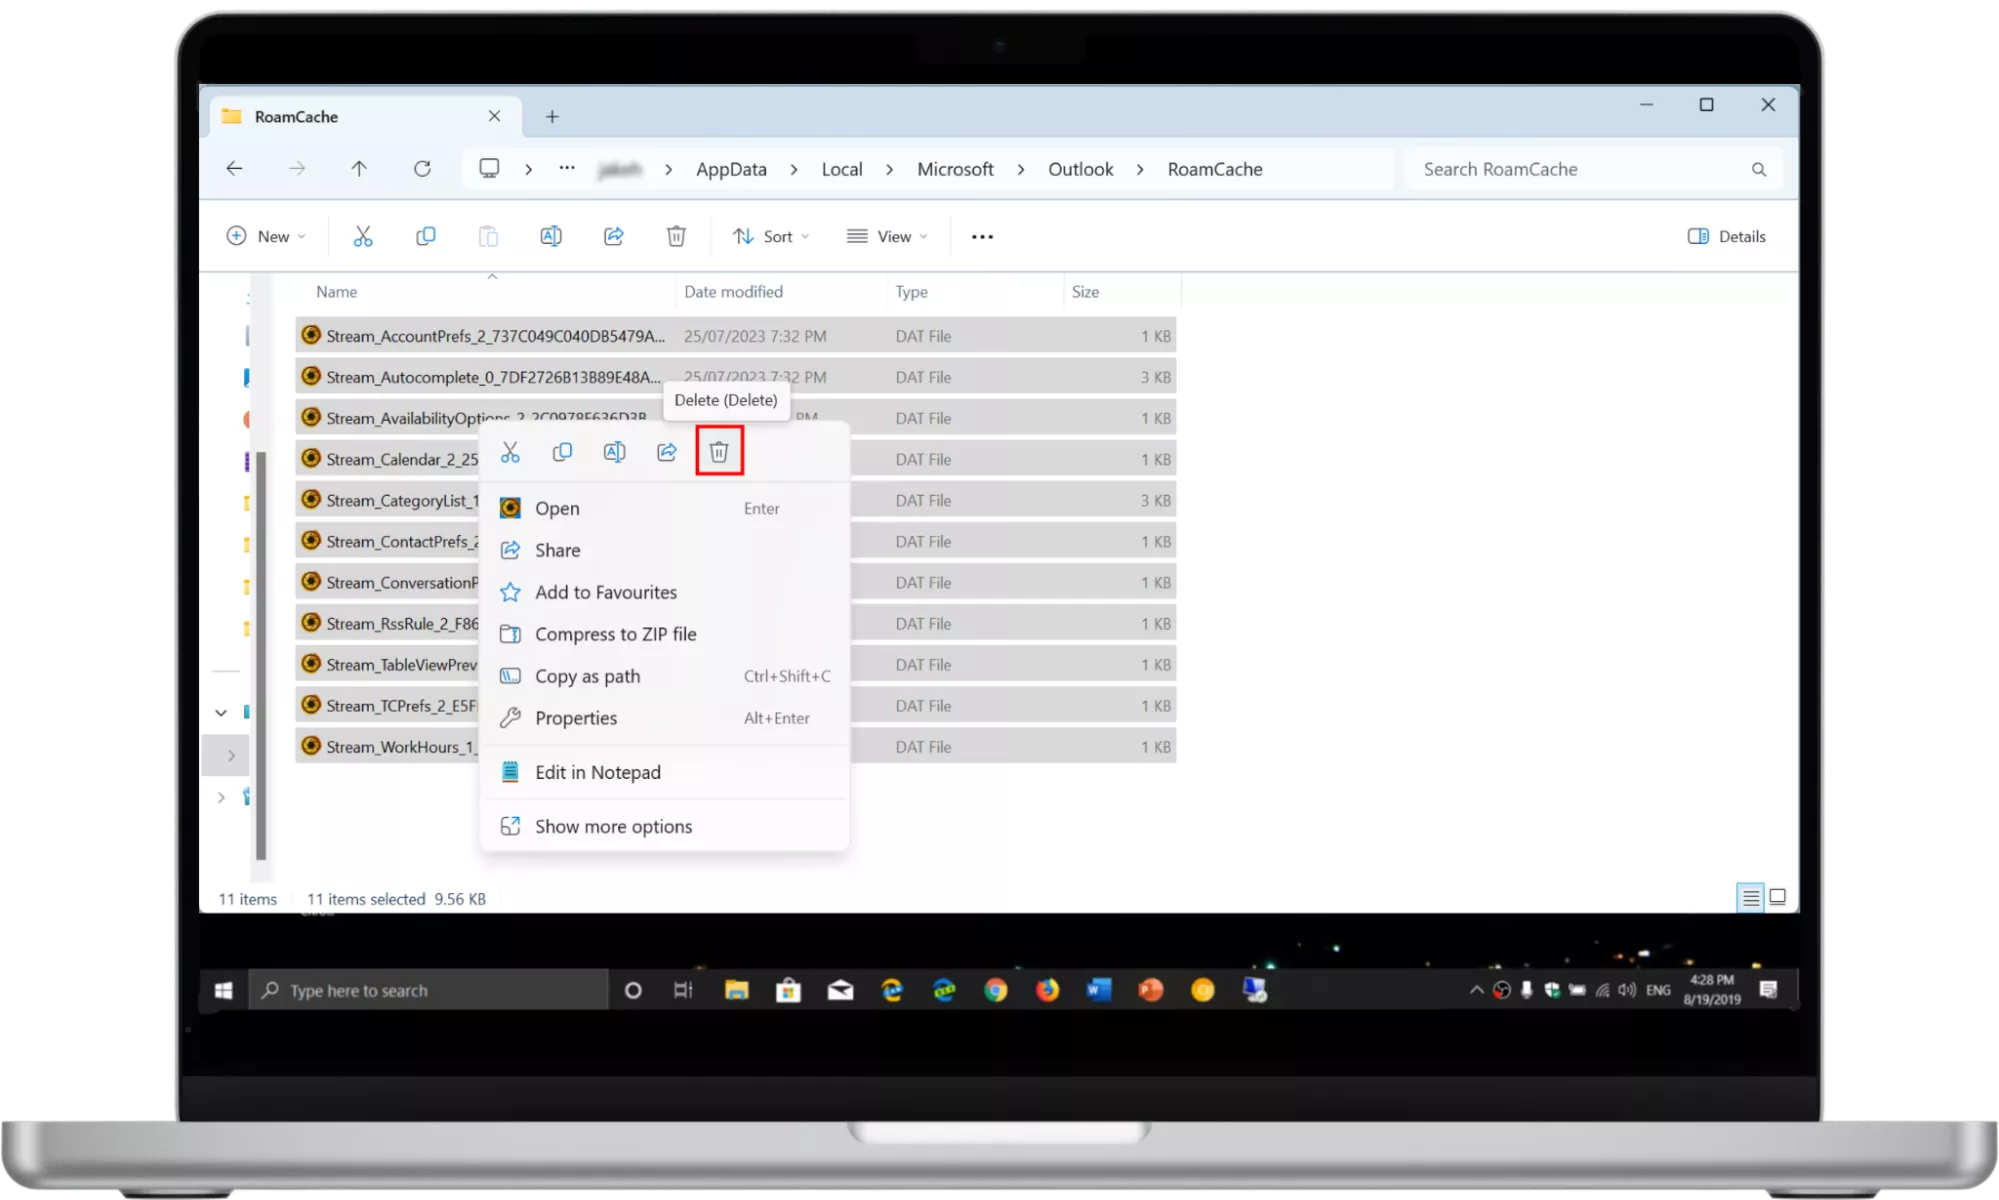Toggle the Details pane
Image resolution: width=1999 pixels, height=1200 pixels.
(x=1726, y=236)
